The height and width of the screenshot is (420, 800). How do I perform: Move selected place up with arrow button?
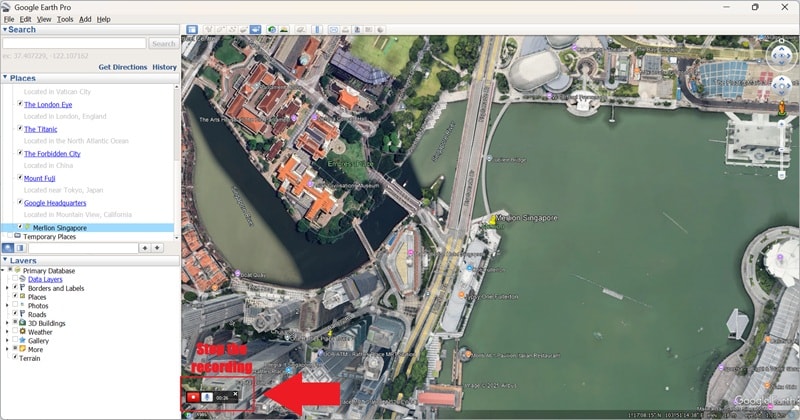coord(145,248)
